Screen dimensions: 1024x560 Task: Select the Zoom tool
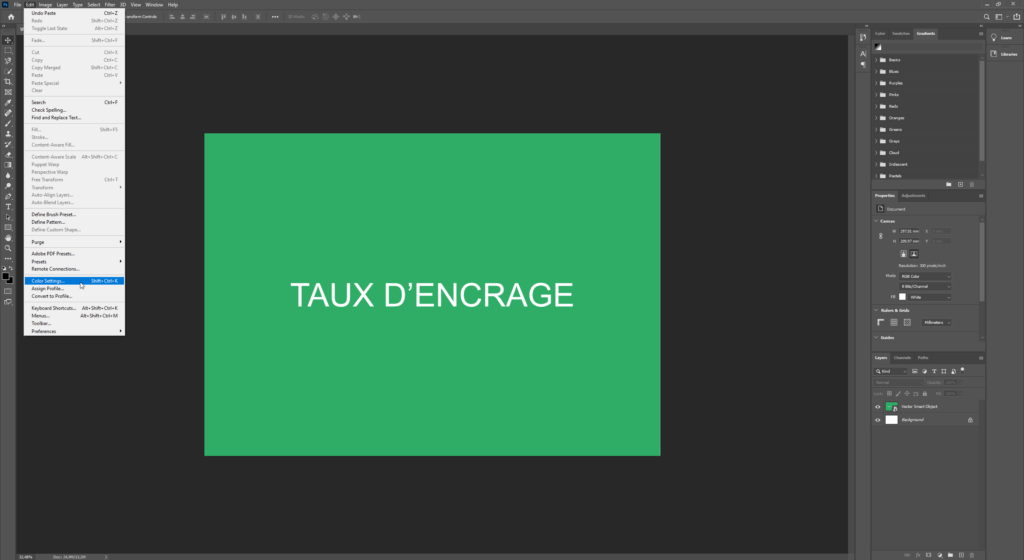8,249
